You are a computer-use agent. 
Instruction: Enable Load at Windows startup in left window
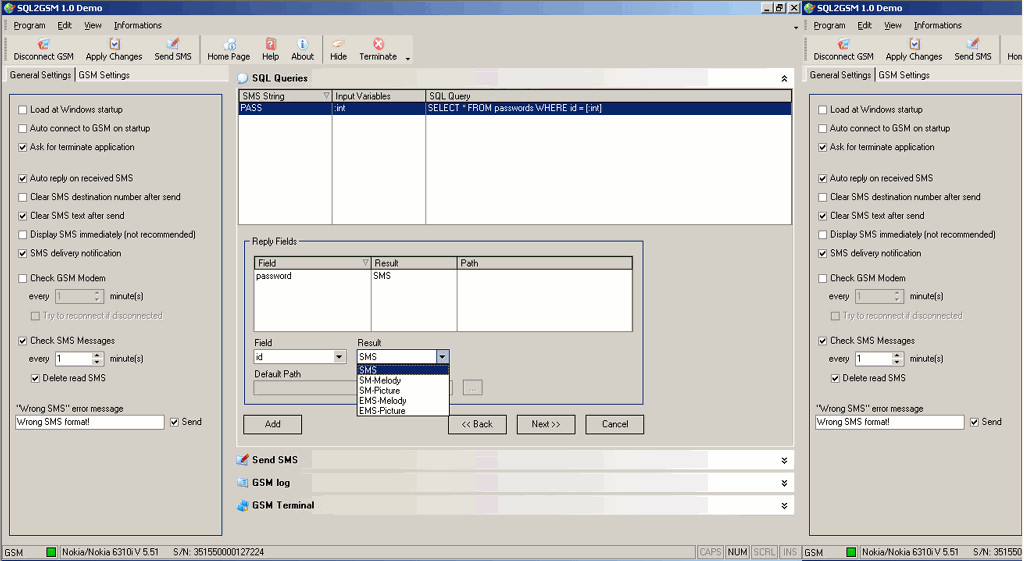pyautogui.click(x=23, y=110)
